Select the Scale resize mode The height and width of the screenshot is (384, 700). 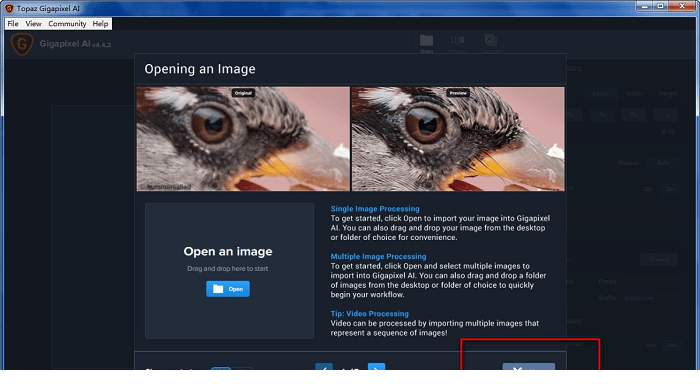point(600,93)
